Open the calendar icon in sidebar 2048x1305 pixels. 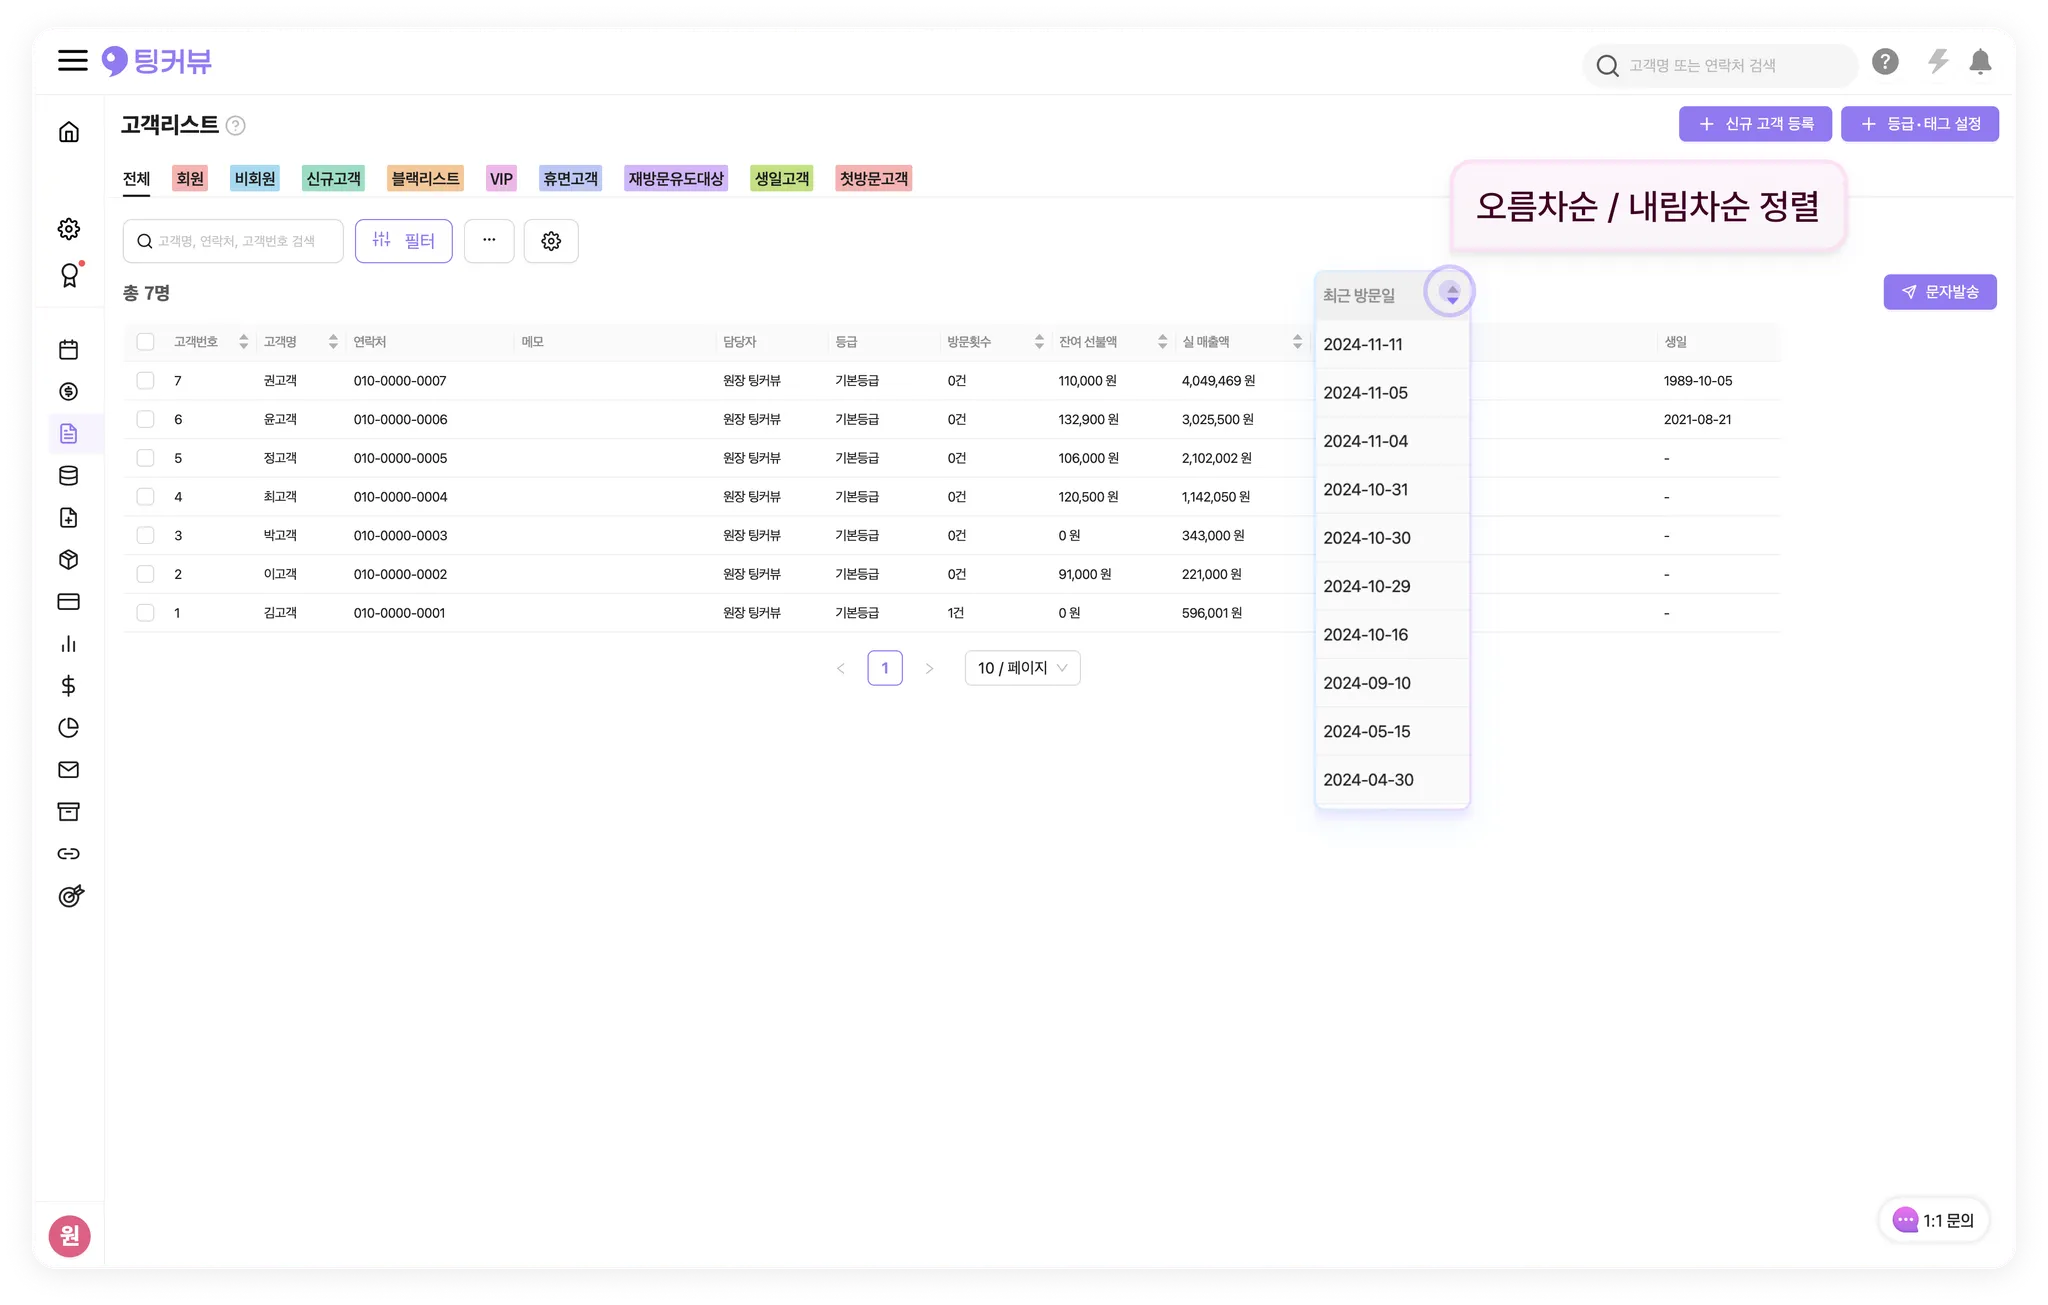(69, 350)
